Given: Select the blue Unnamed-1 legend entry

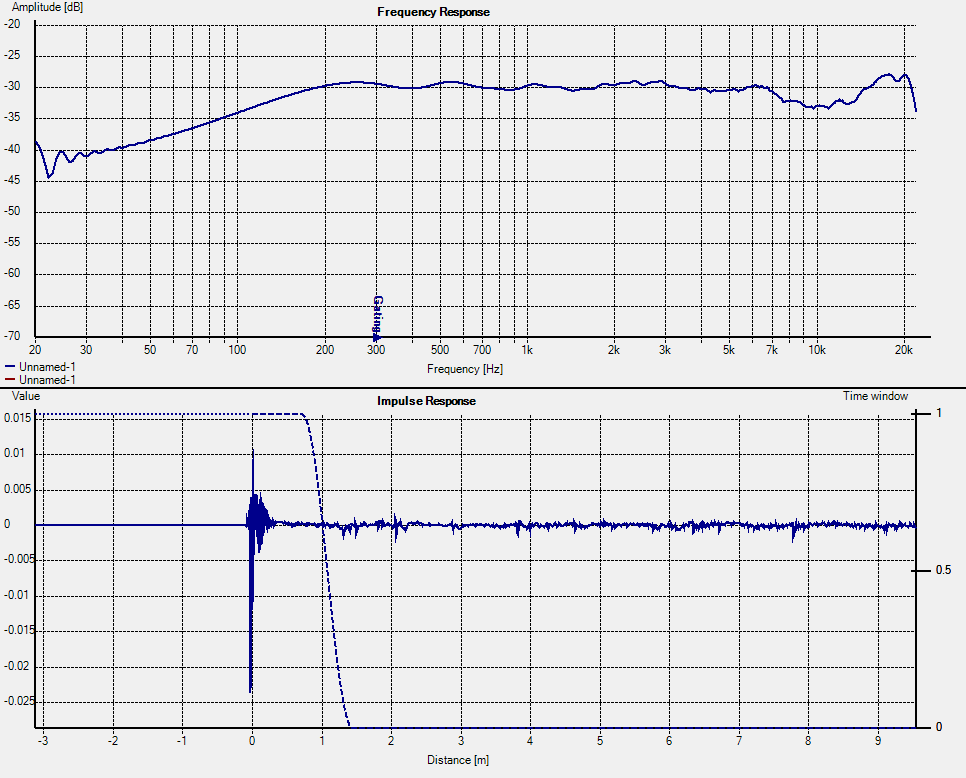Looking at the screenshot, I should point(40,367).
